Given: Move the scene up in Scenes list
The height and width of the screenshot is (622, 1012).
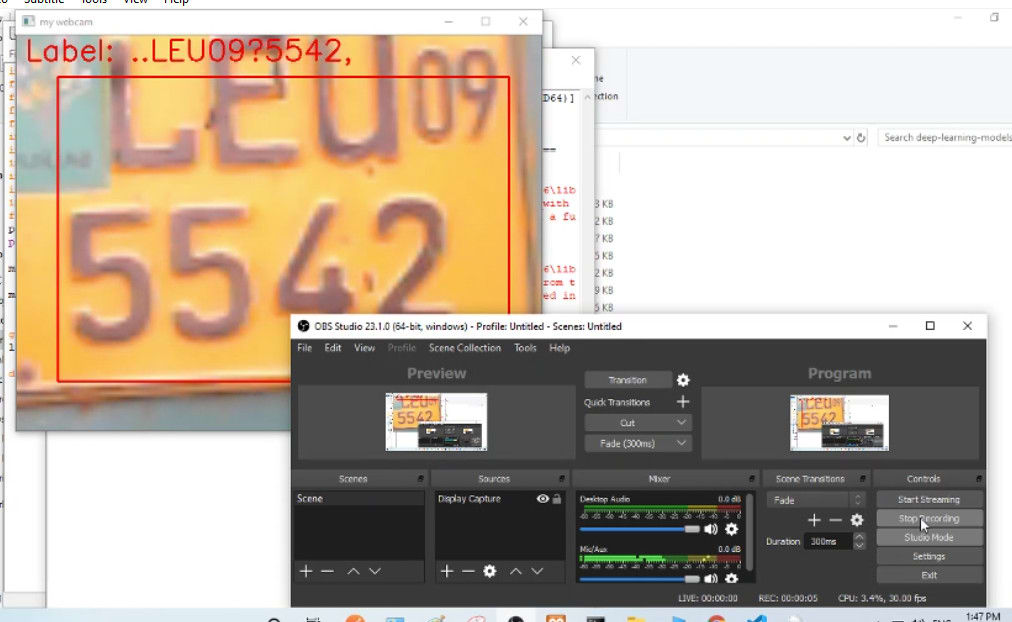Looking at the screenshot, I should [353, 571].
